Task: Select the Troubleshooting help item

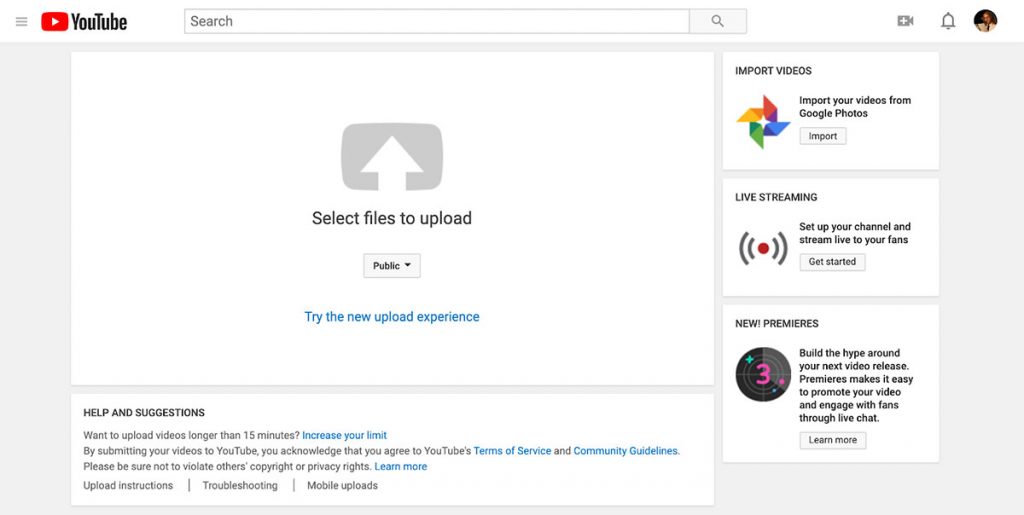Action: click(241, 486)
